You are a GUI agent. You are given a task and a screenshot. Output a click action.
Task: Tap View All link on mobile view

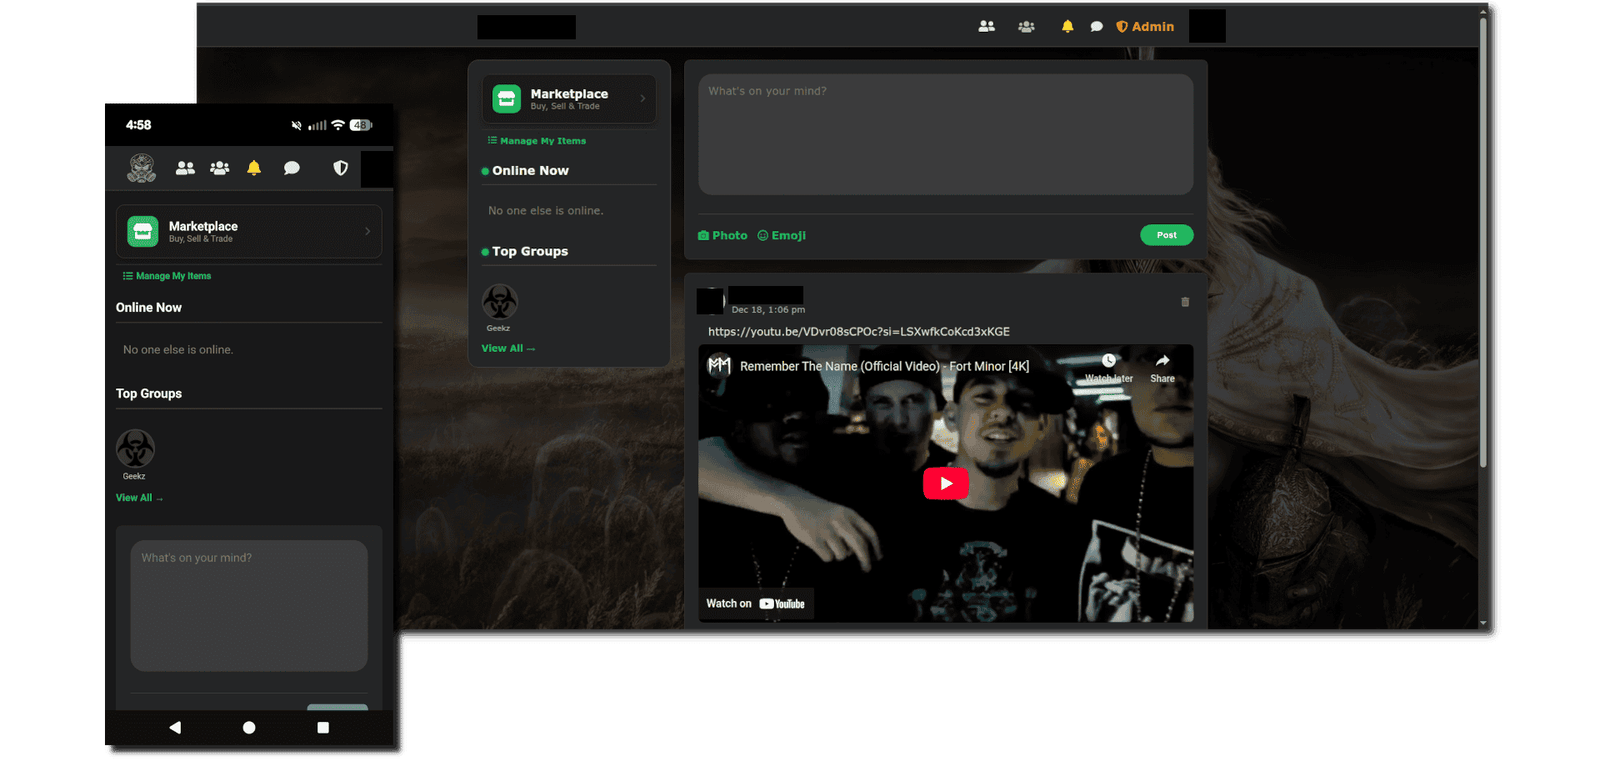(139, 498)
